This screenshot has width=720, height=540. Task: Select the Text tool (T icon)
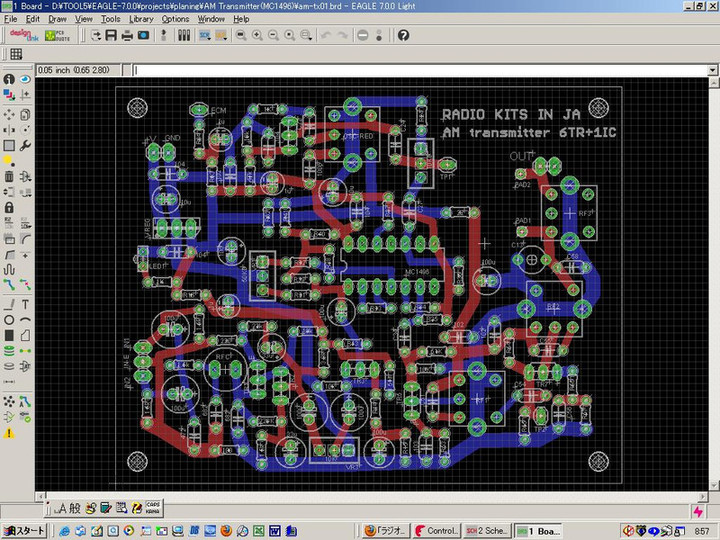25,303
